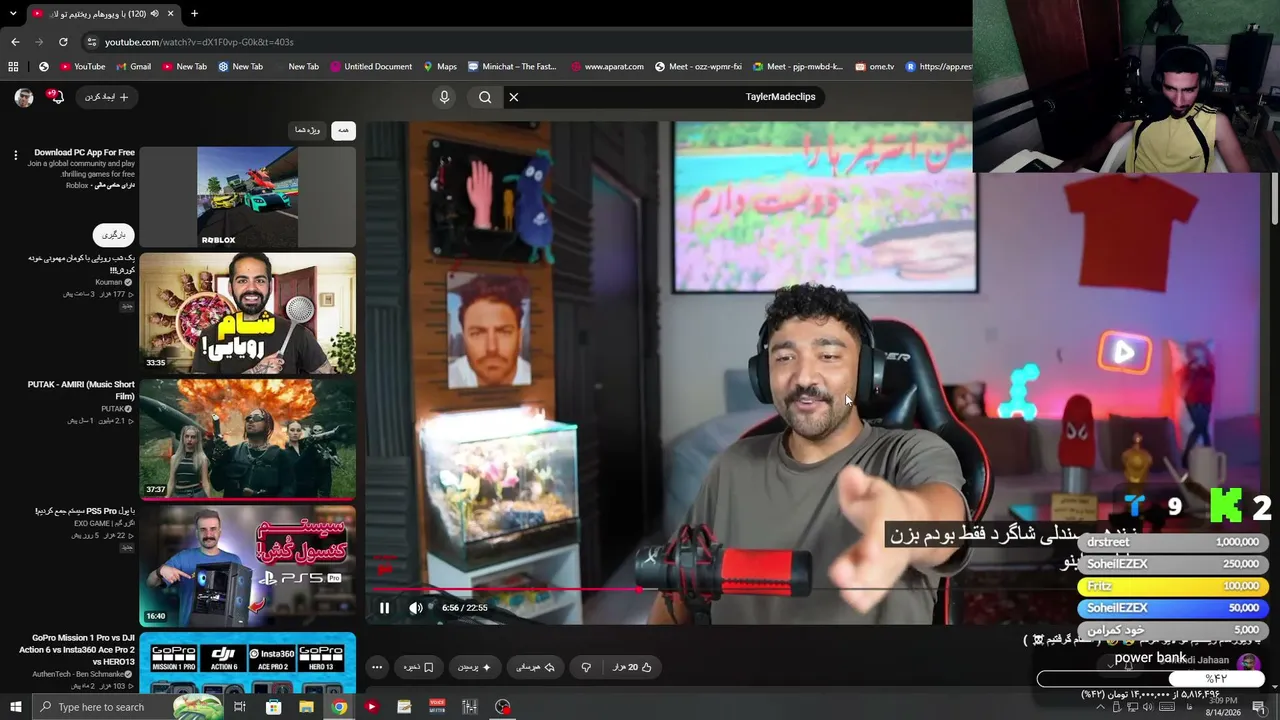Open the Minichat bookmark

(x=512, y=67)
